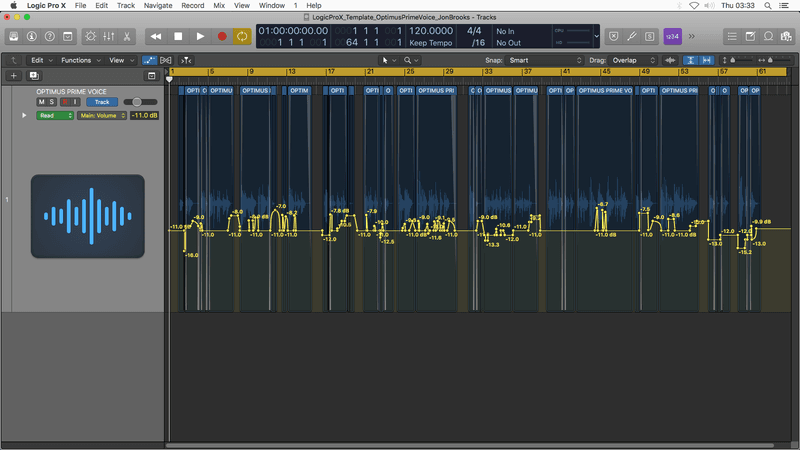Open the Loop Browser icon

pyautogui.click(x=768, y=36)
